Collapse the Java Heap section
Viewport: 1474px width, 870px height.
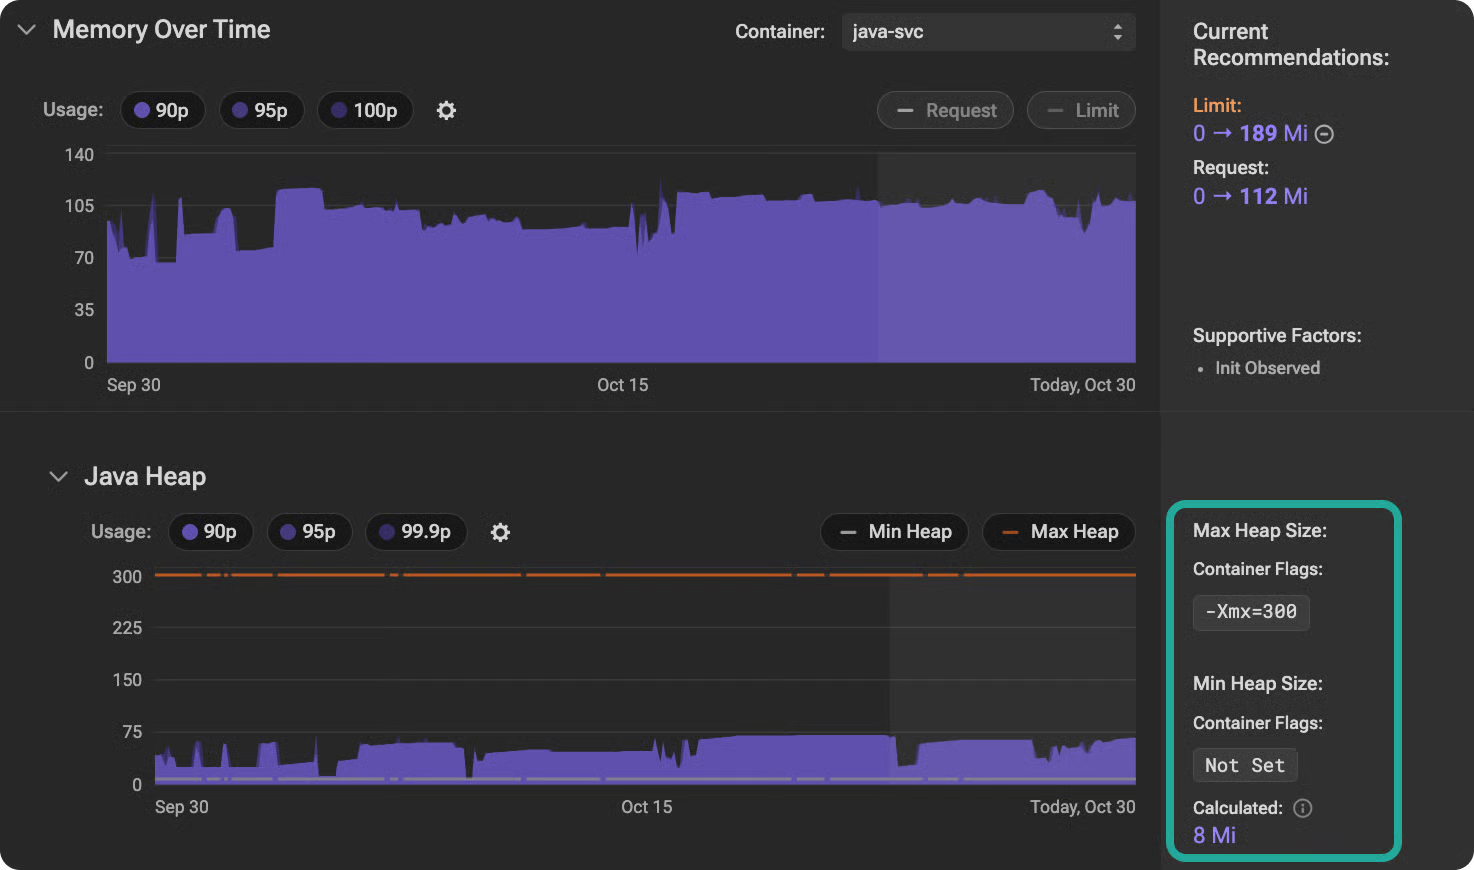58,477
